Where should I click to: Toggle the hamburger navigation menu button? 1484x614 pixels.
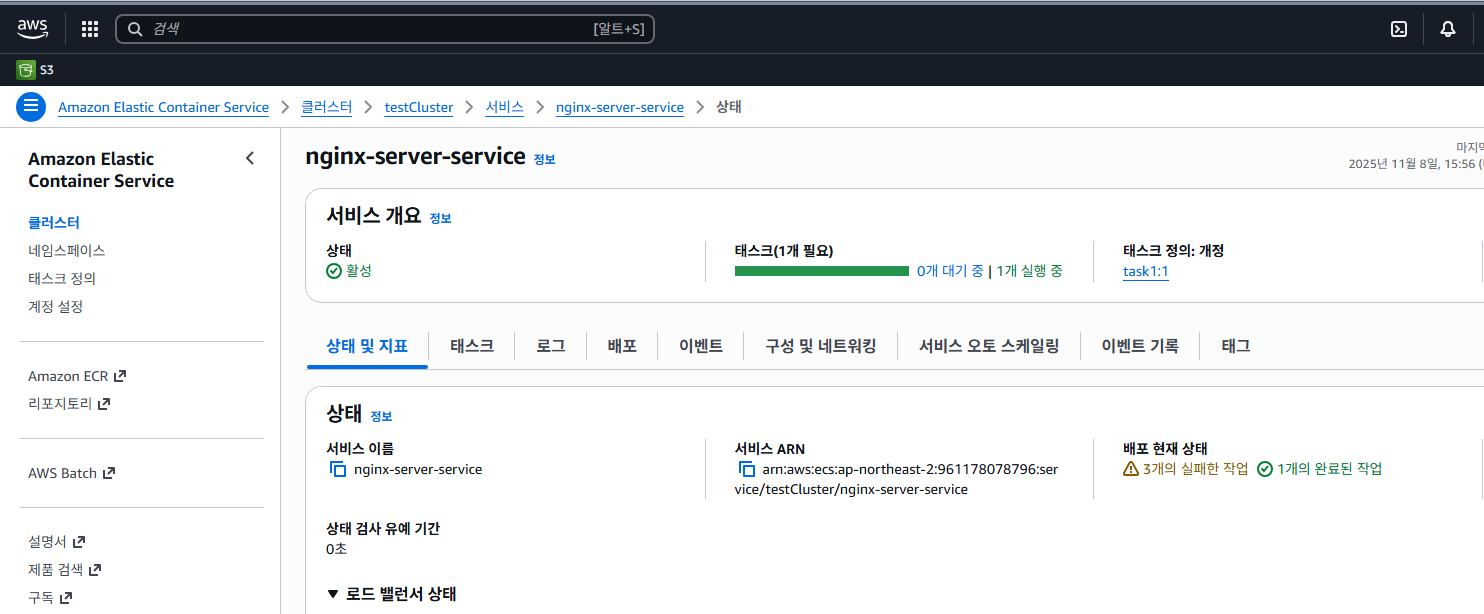(31, 106)
